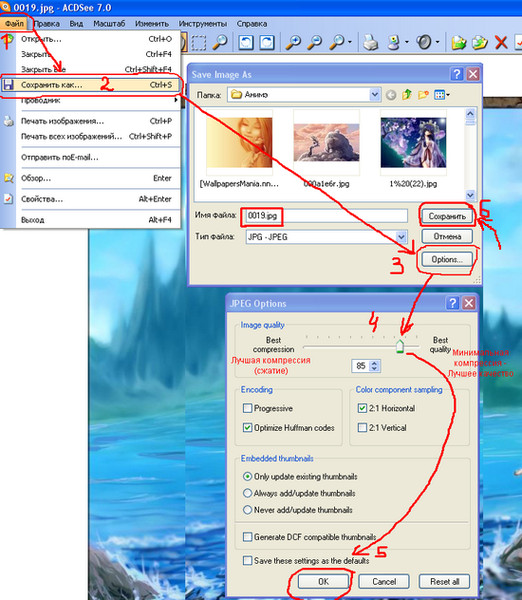Image resolution: width=522 pixels, height=600 pixels.
Task: Click the printer icon in toolbar
Action: [x=370, y=42]
